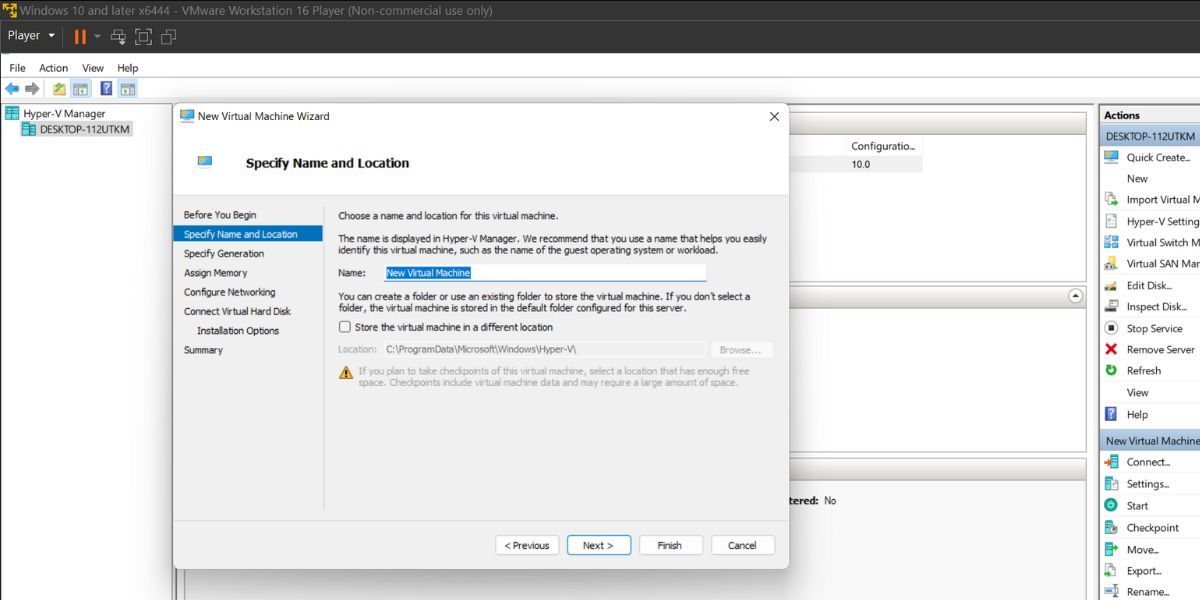Viewport: 1200px width, 600px height.
Task: Go to Assign Memory wizard step
Action: (x=216, y=273)
